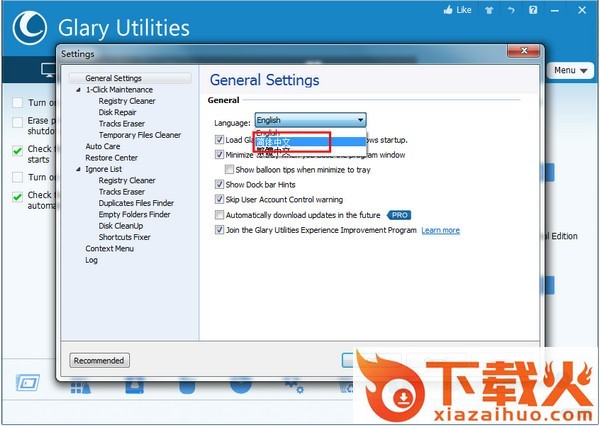Collapse the 1-Click Maintenance tree node
This screenshot has width=600, height=426.
(78, 90)
